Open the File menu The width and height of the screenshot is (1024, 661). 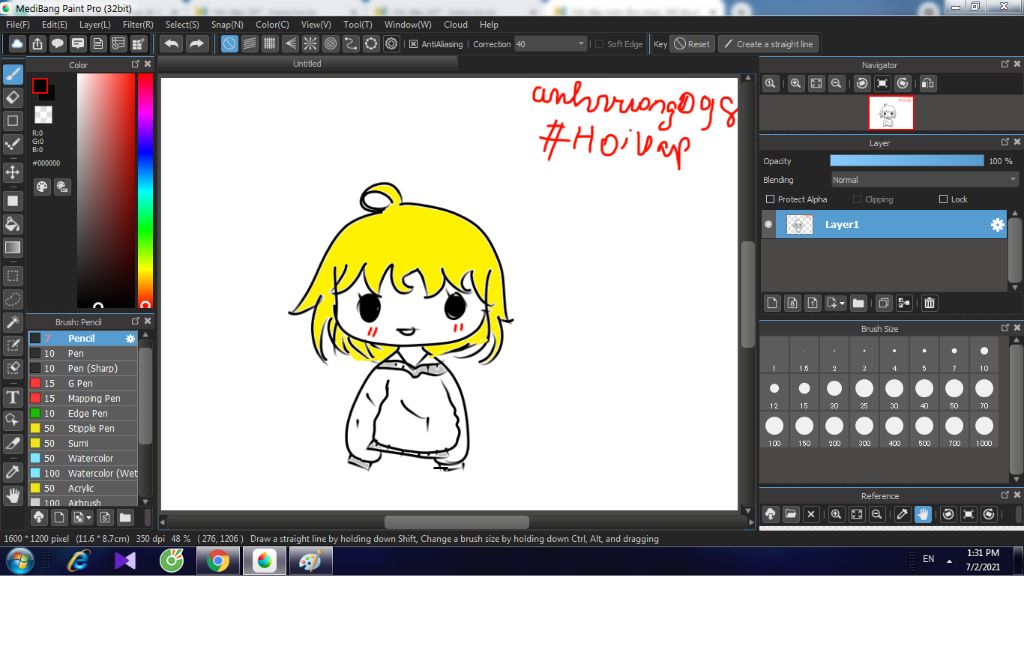(18, 24)
